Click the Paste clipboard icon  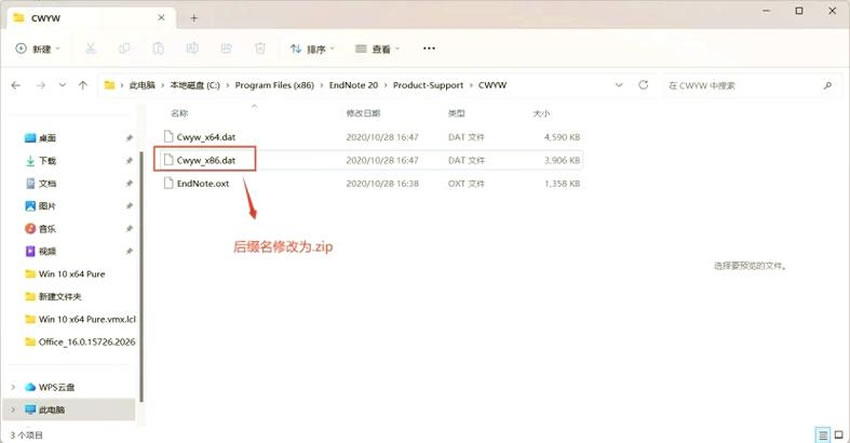click(x=158, y=49)
